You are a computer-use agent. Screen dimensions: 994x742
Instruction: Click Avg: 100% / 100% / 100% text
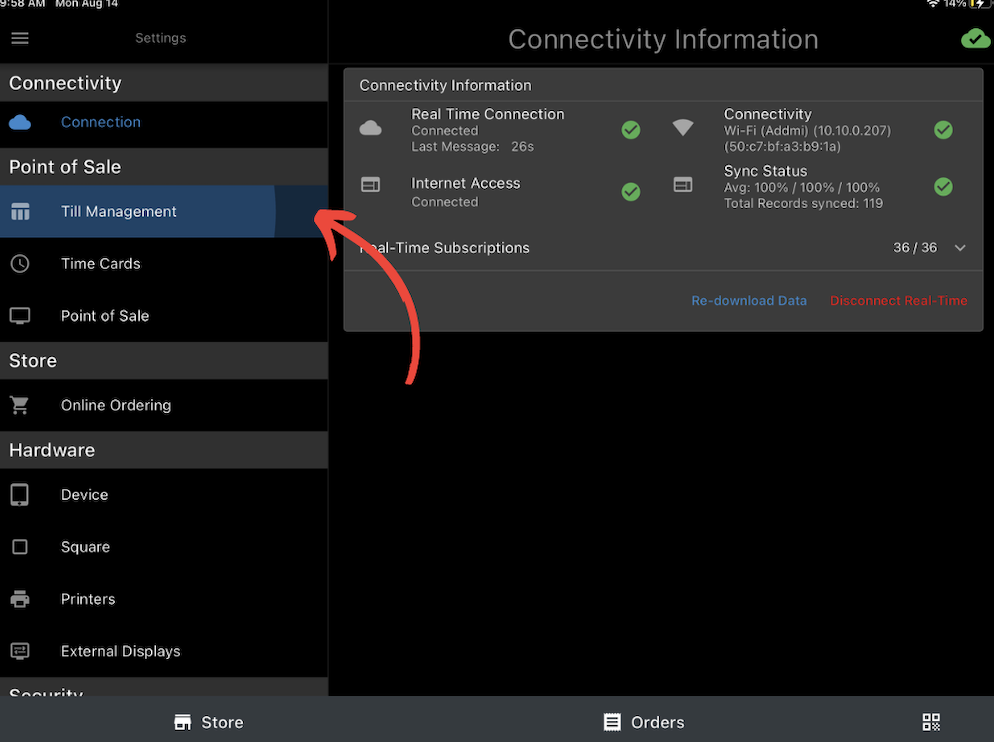coord(802,188)
